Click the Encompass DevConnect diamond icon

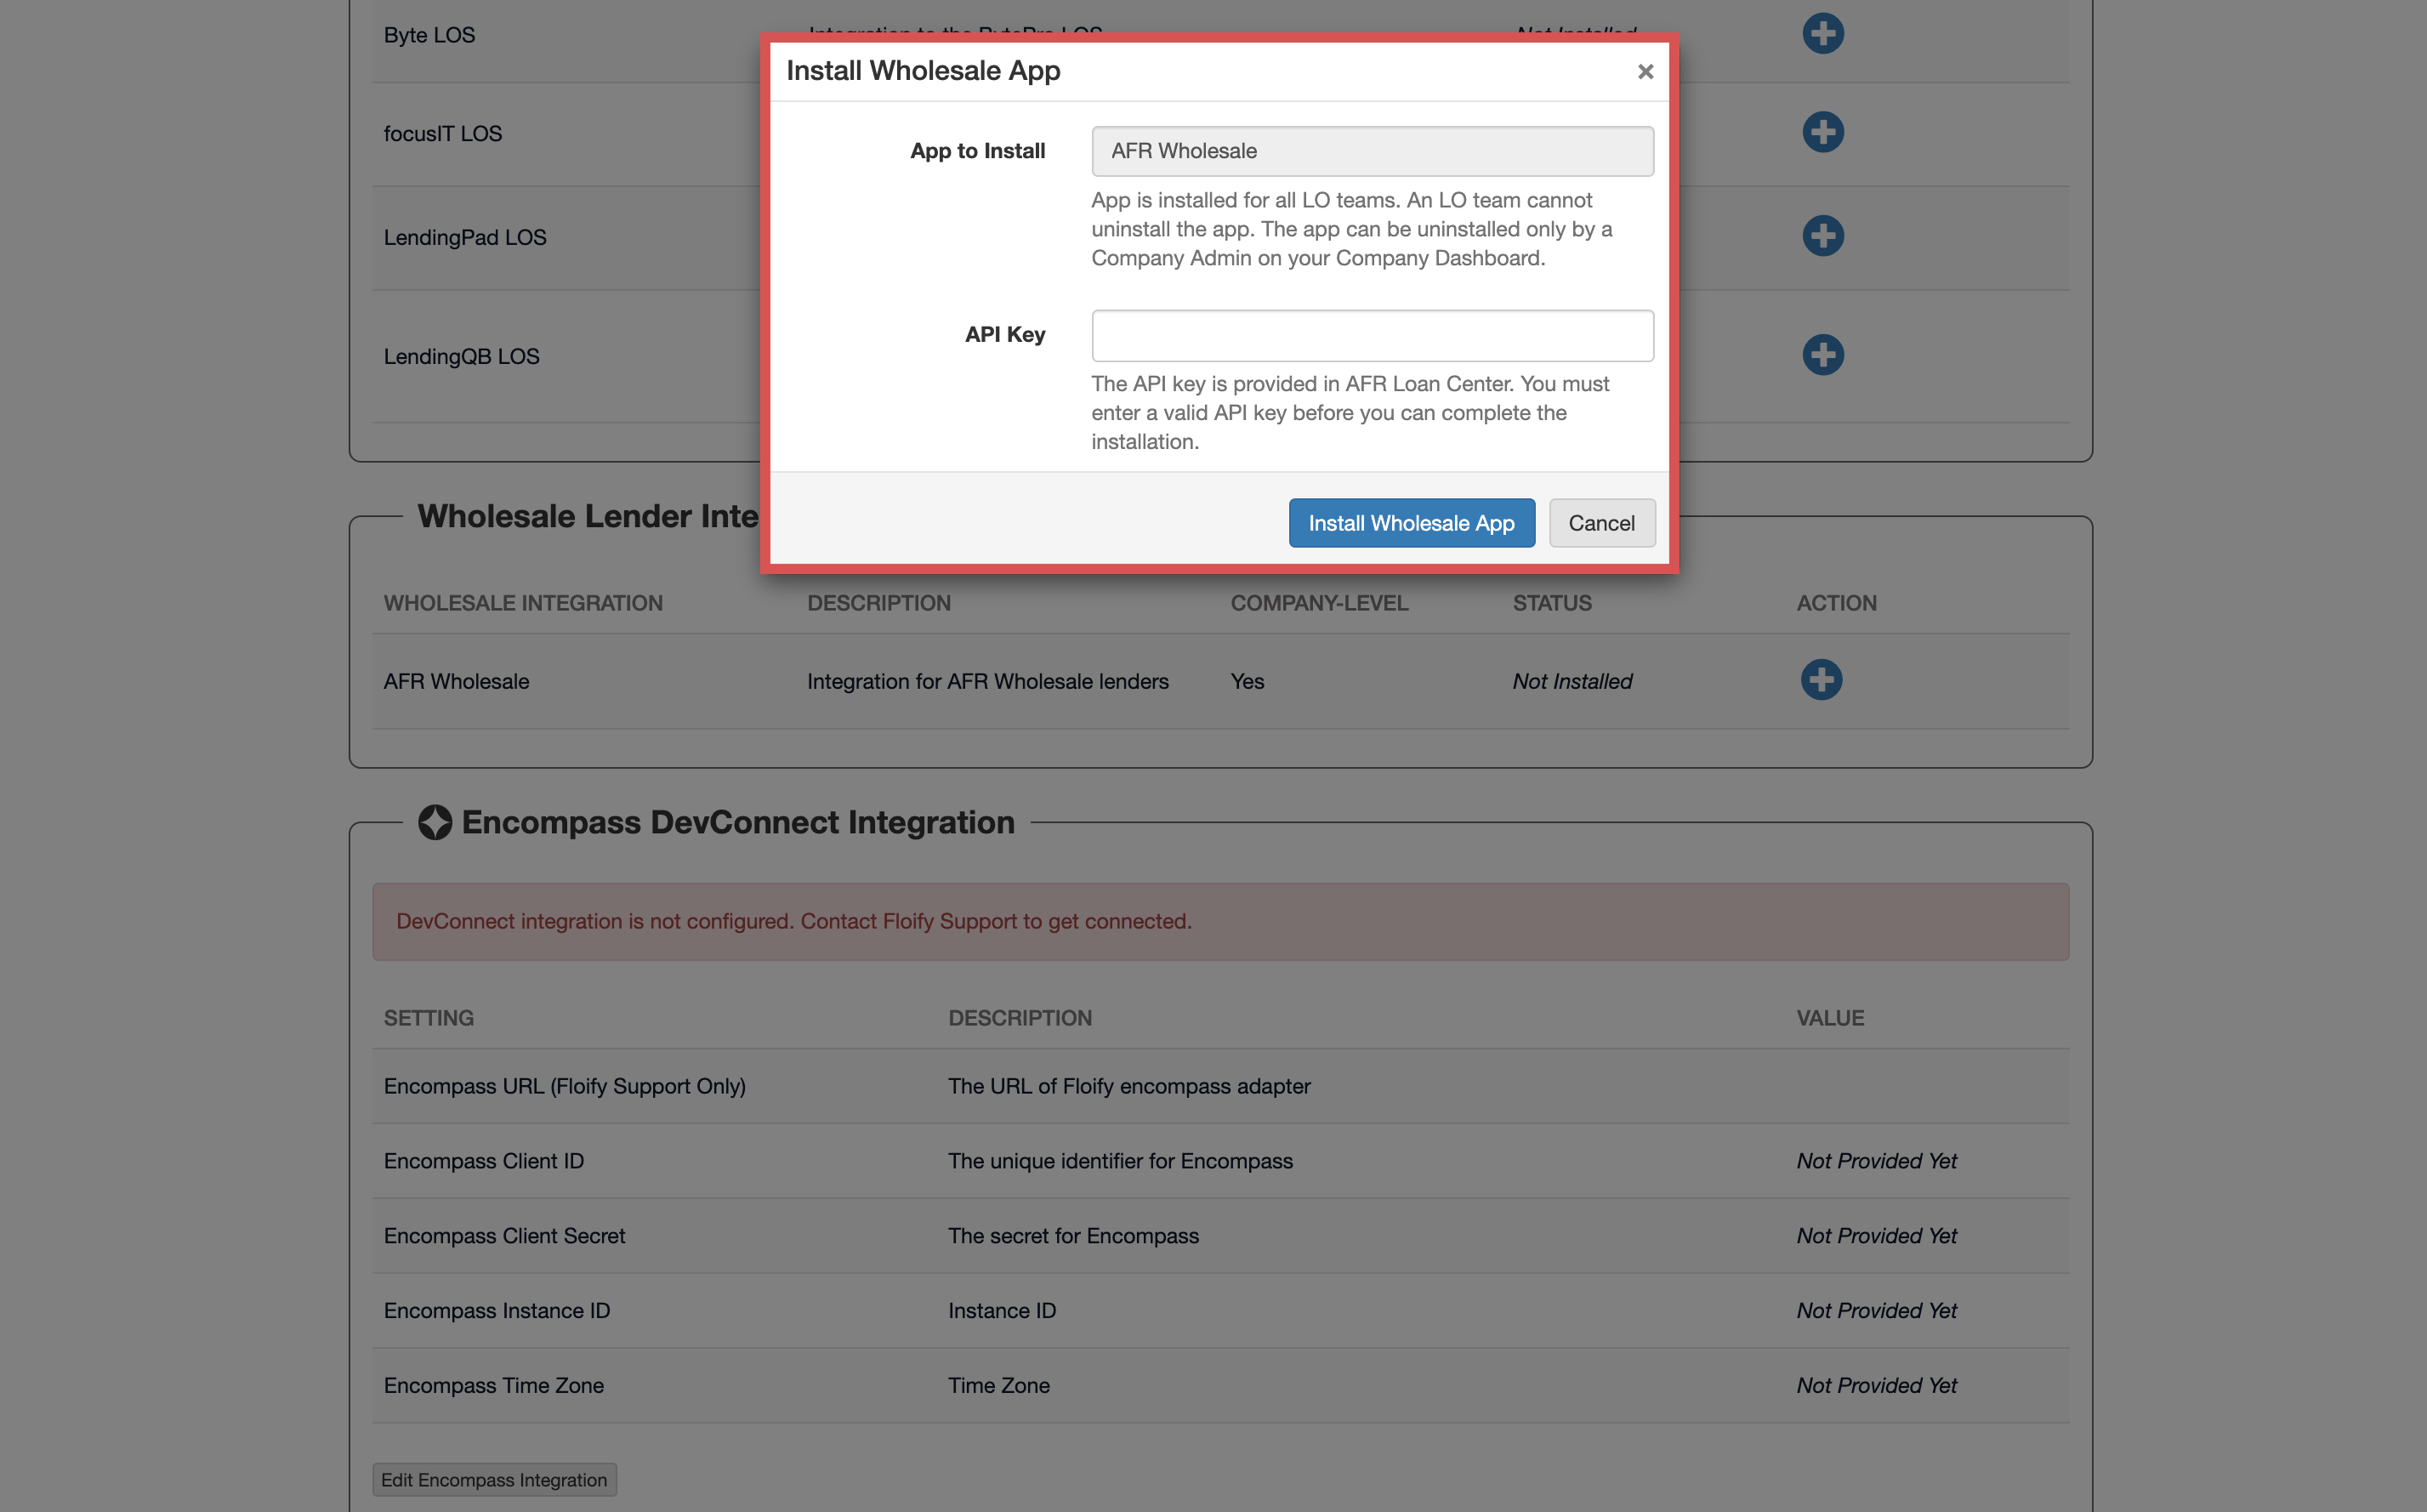pos(434,822)
